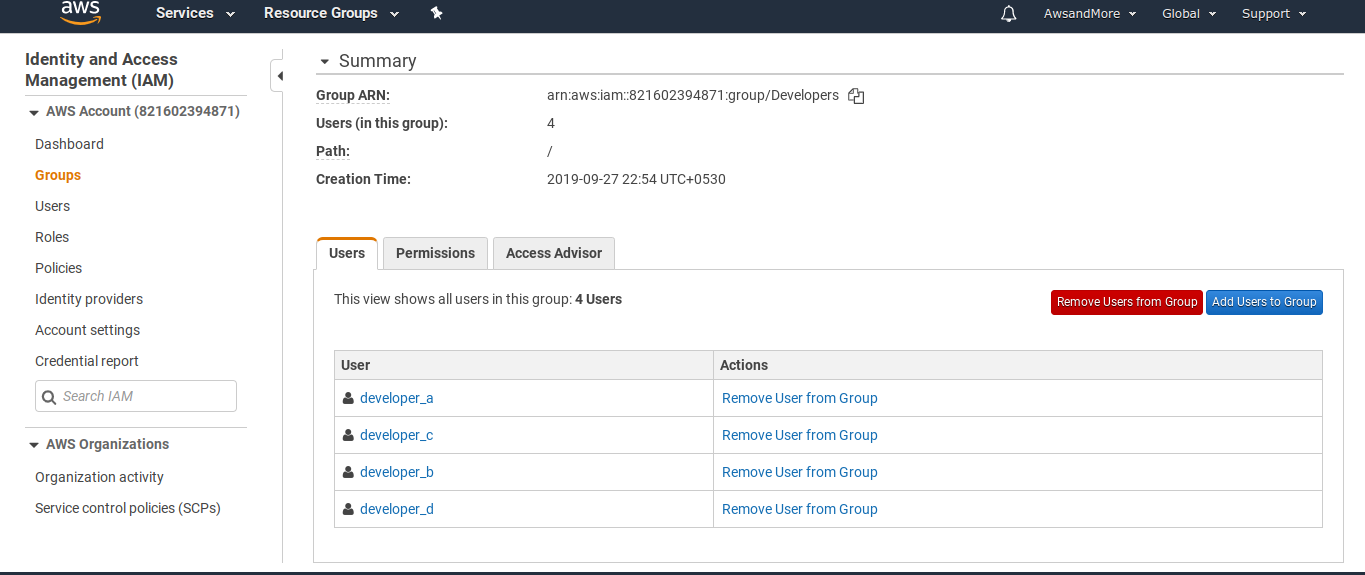
Task: Open the developer_c user link
Action: coord(396,435)
